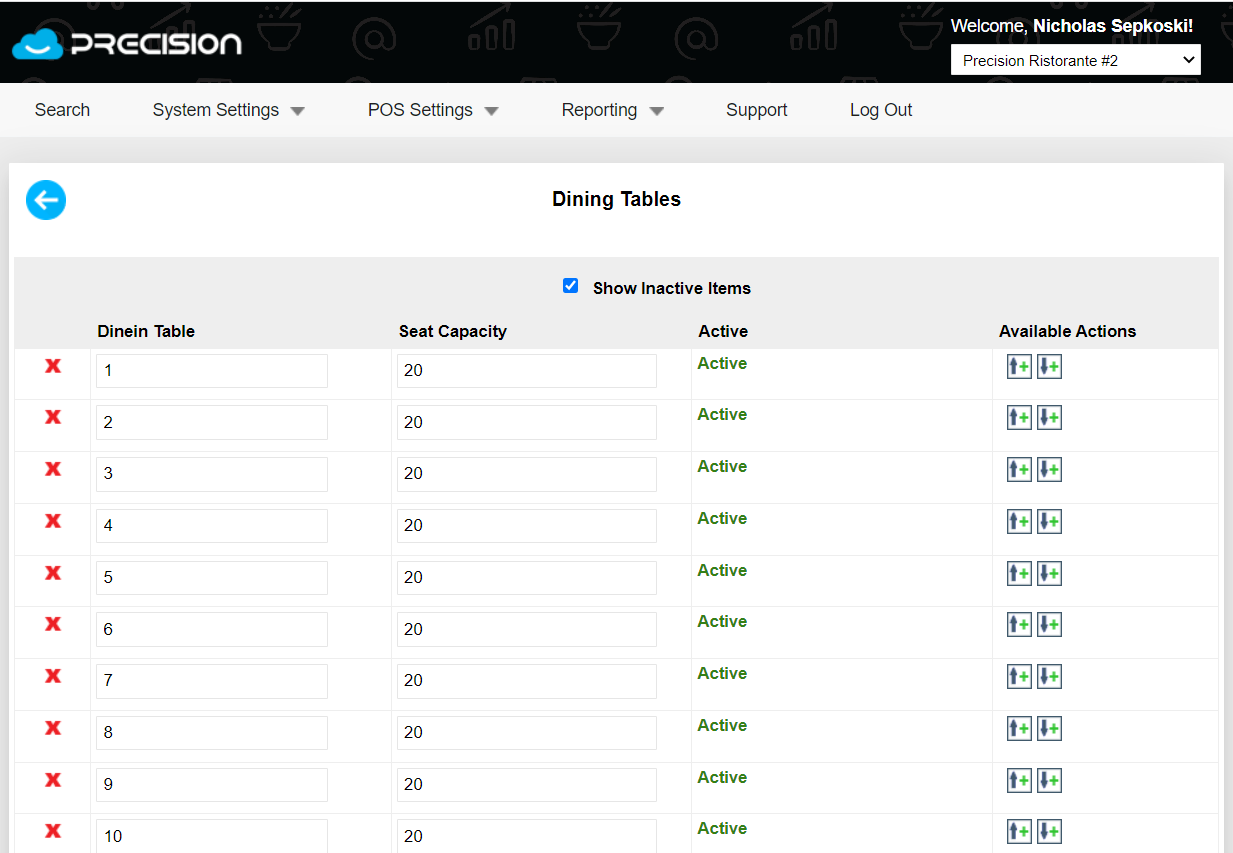Click the Active status for table 6
Image resolution: width=1233 pixels, height=853 pixels.
click(722, 622)
